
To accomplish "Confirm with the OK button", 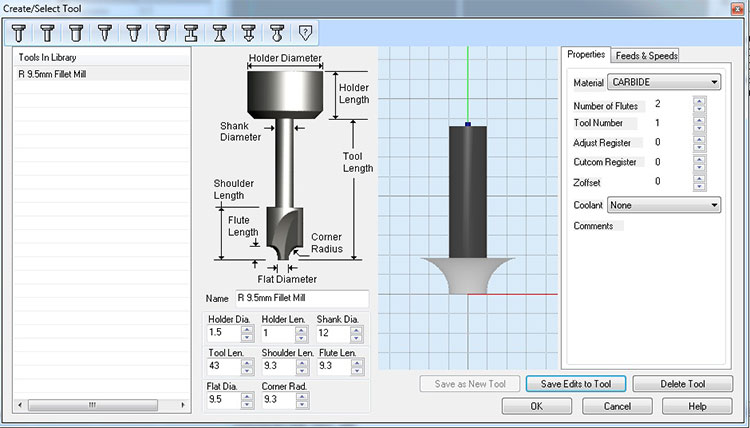I will click(537, 406).
